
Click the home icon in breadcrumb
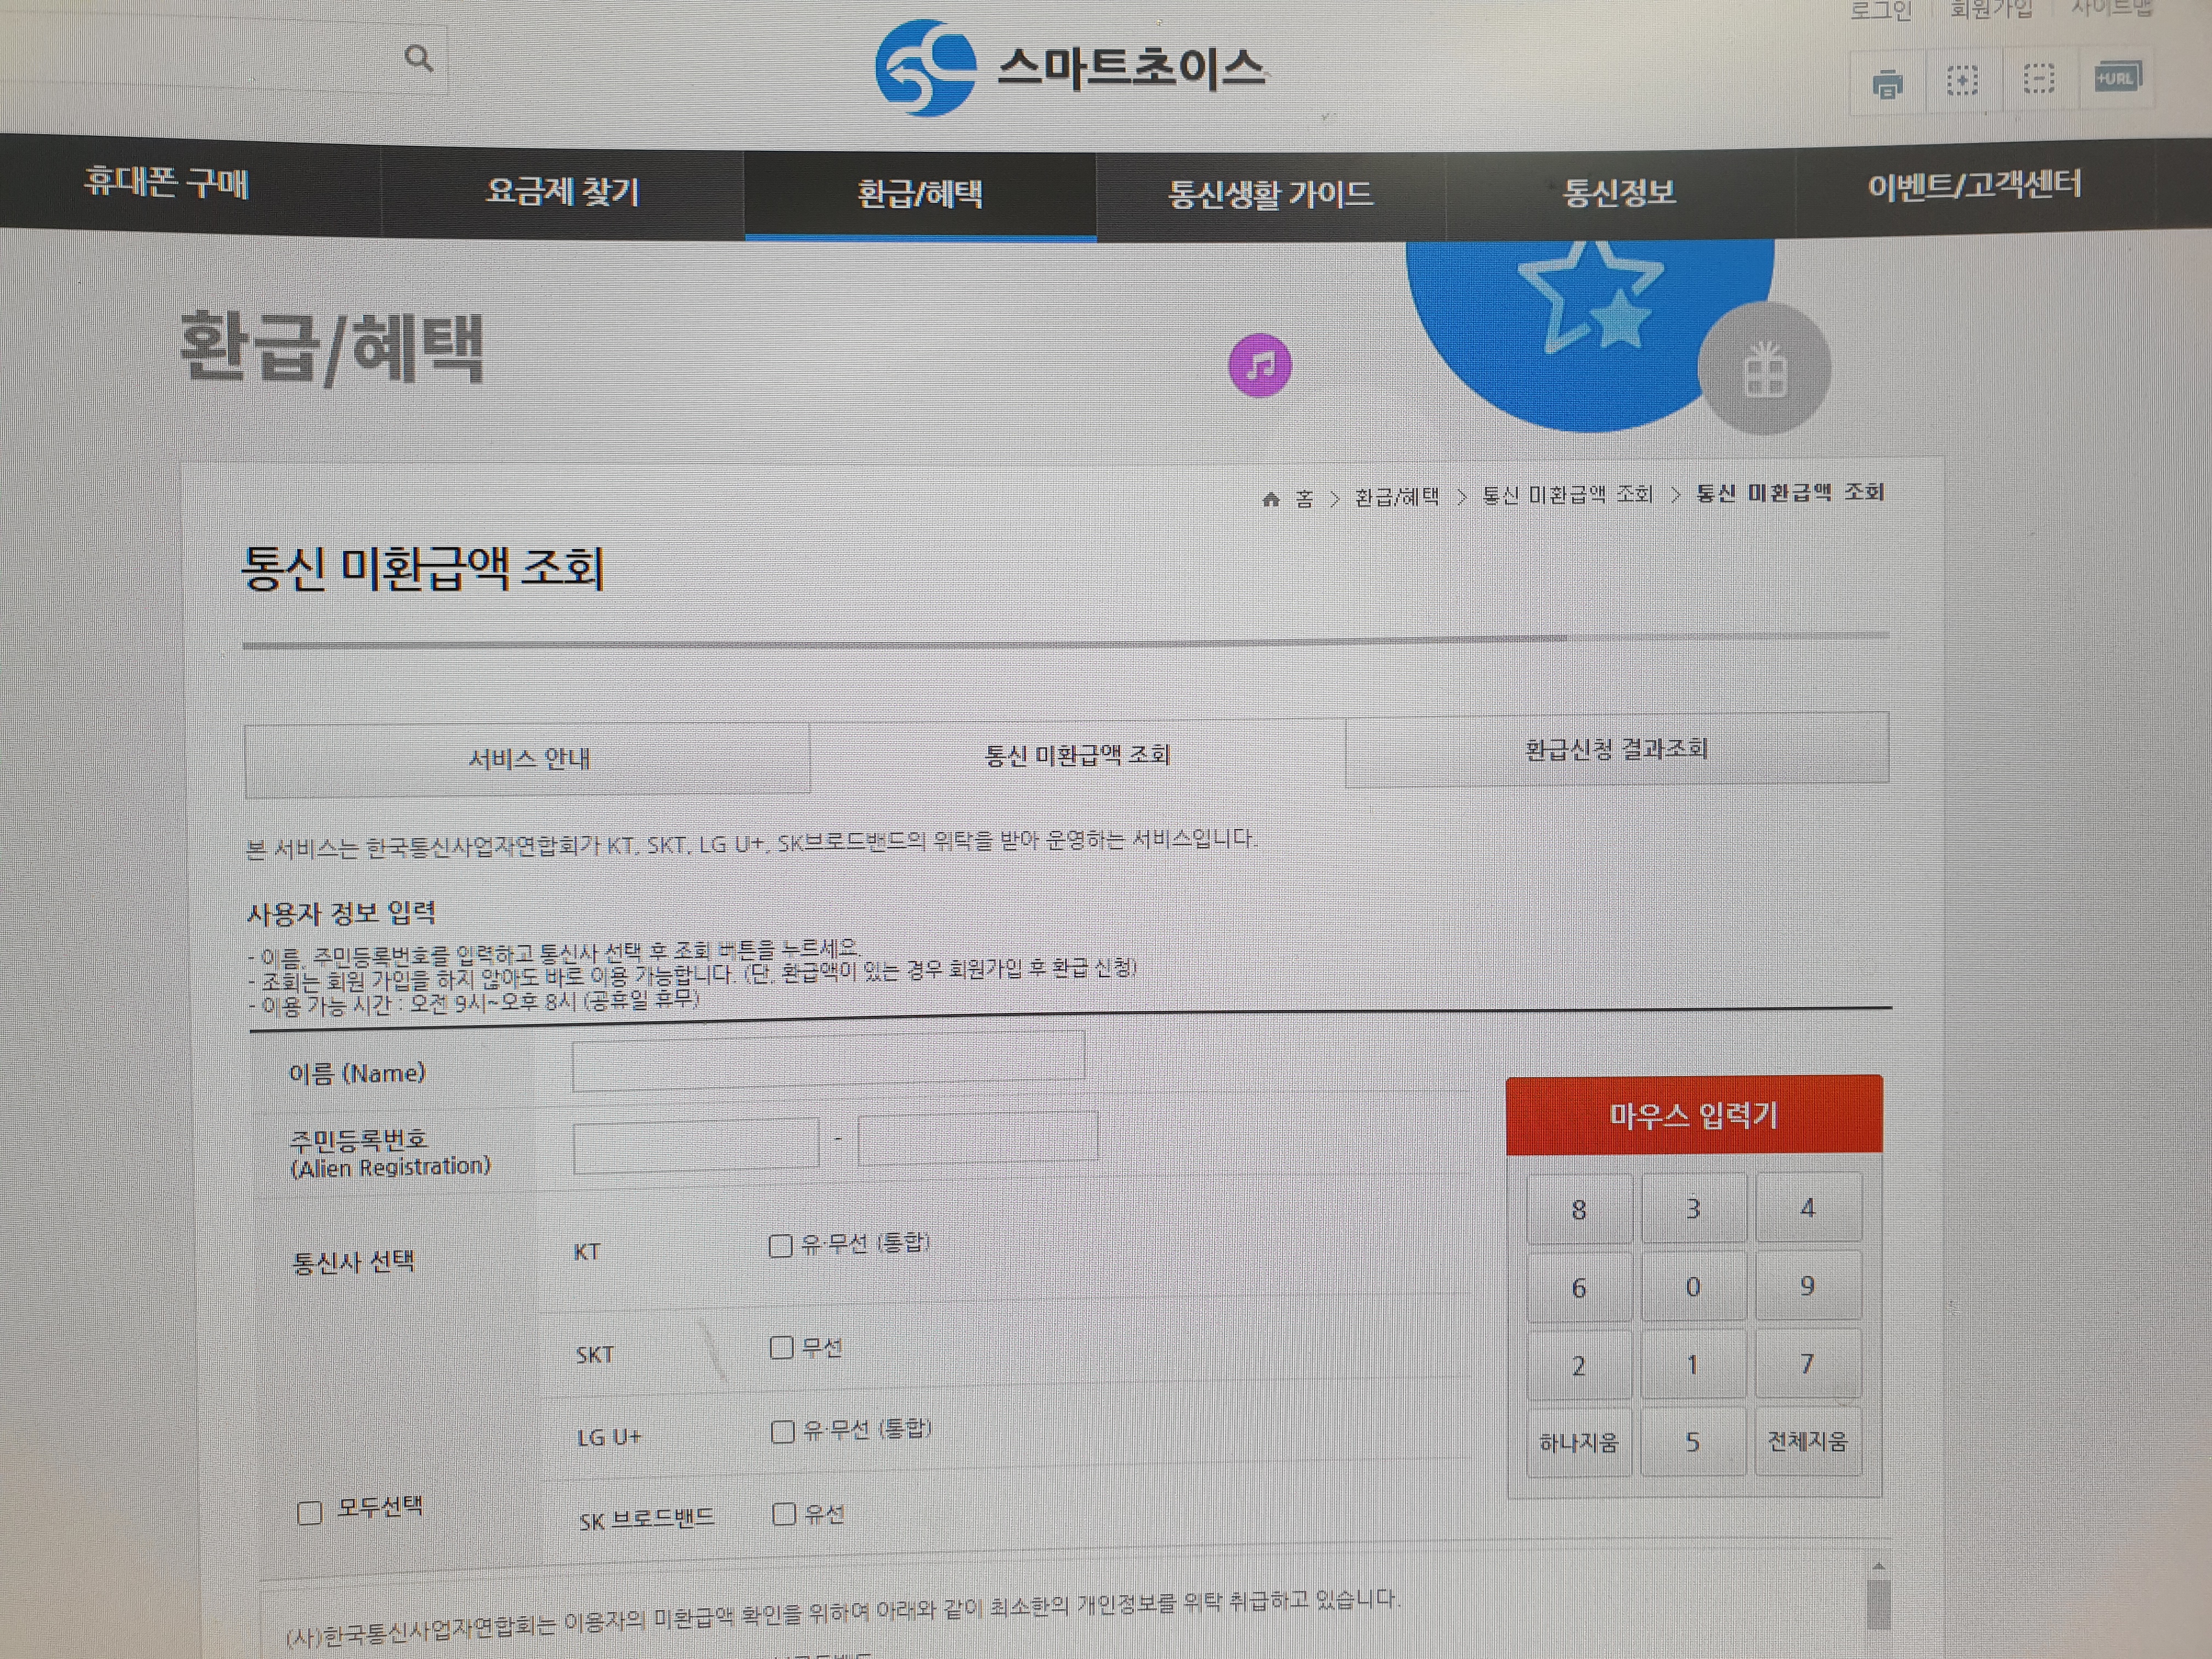1270,499
